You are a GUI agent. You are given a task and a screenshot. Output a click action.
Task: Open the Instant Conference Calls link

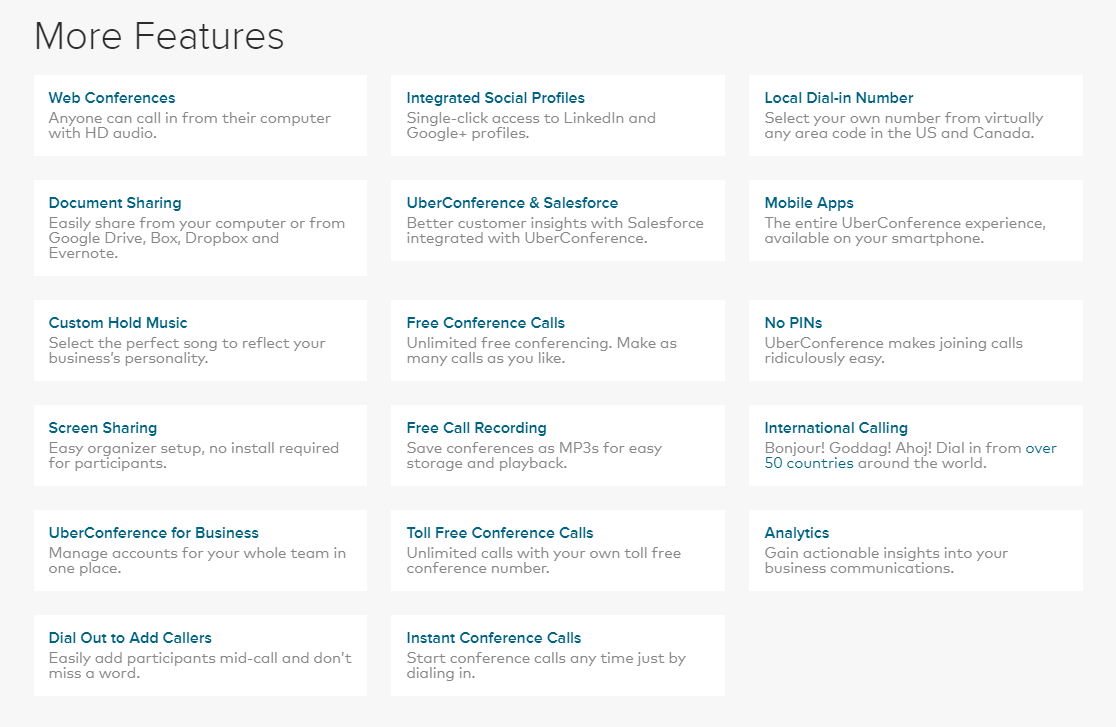[x=493, y=638]
